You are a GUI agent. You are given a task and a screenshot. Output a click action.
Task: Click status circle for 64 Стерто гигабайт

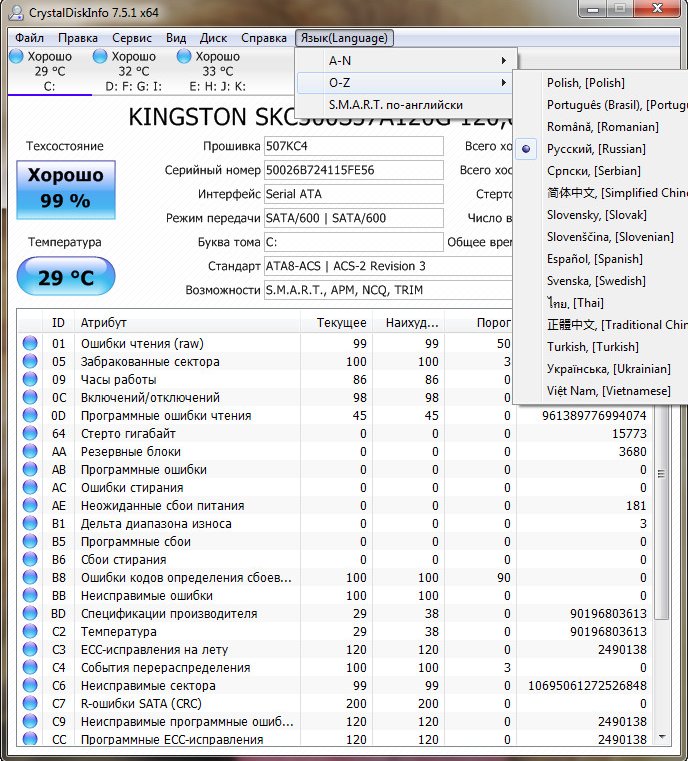pos(30,433)
